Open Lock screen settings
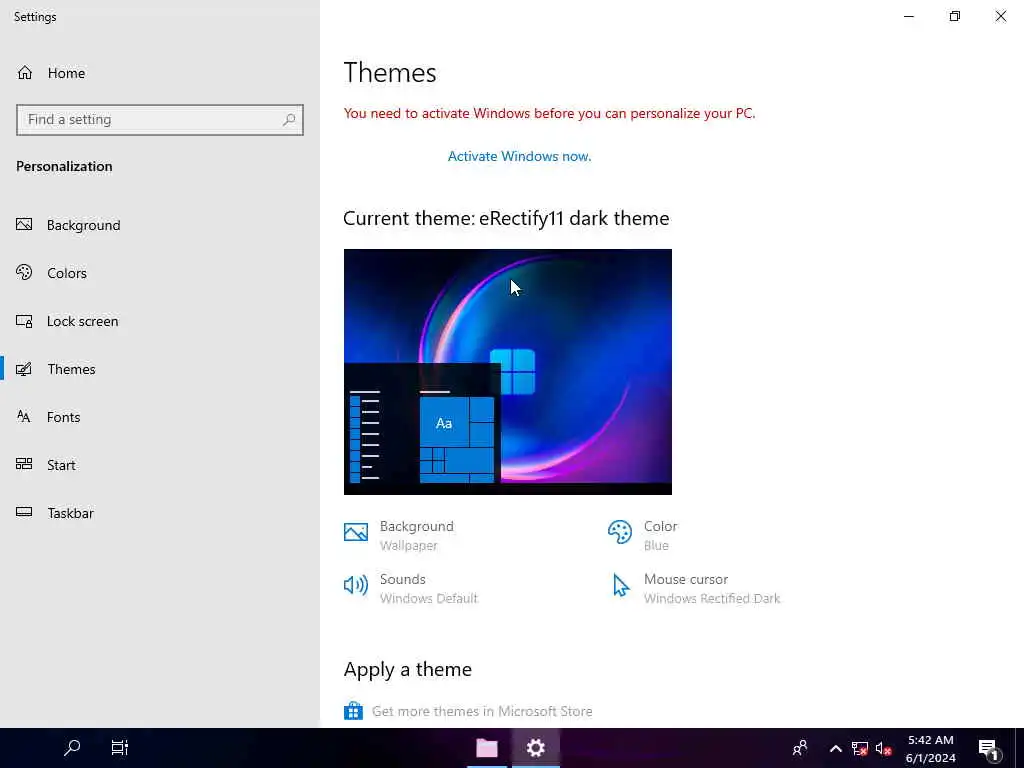This screenshot has height=768, width=1024. pos(160,321)
